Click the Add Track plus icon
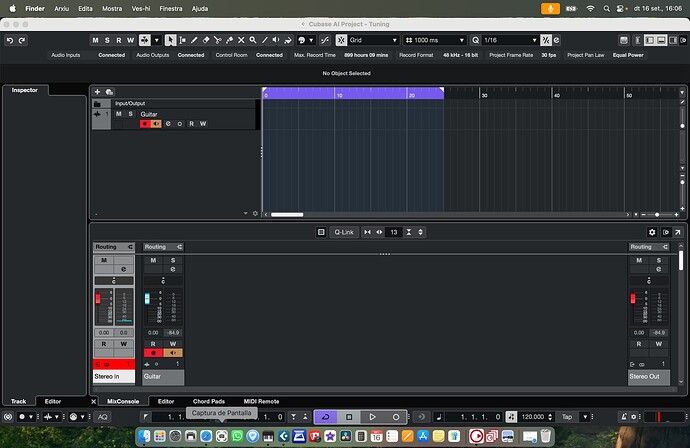690x448 pixels. coord(97,92)
